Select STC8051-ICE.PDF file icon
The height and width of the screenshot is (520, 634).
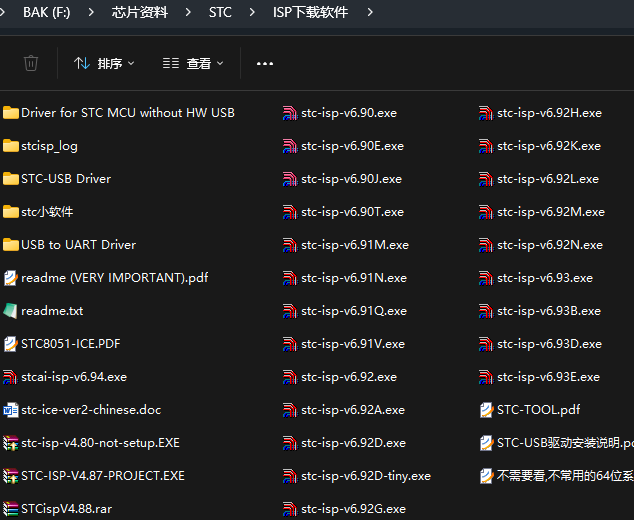click(11, 344)
